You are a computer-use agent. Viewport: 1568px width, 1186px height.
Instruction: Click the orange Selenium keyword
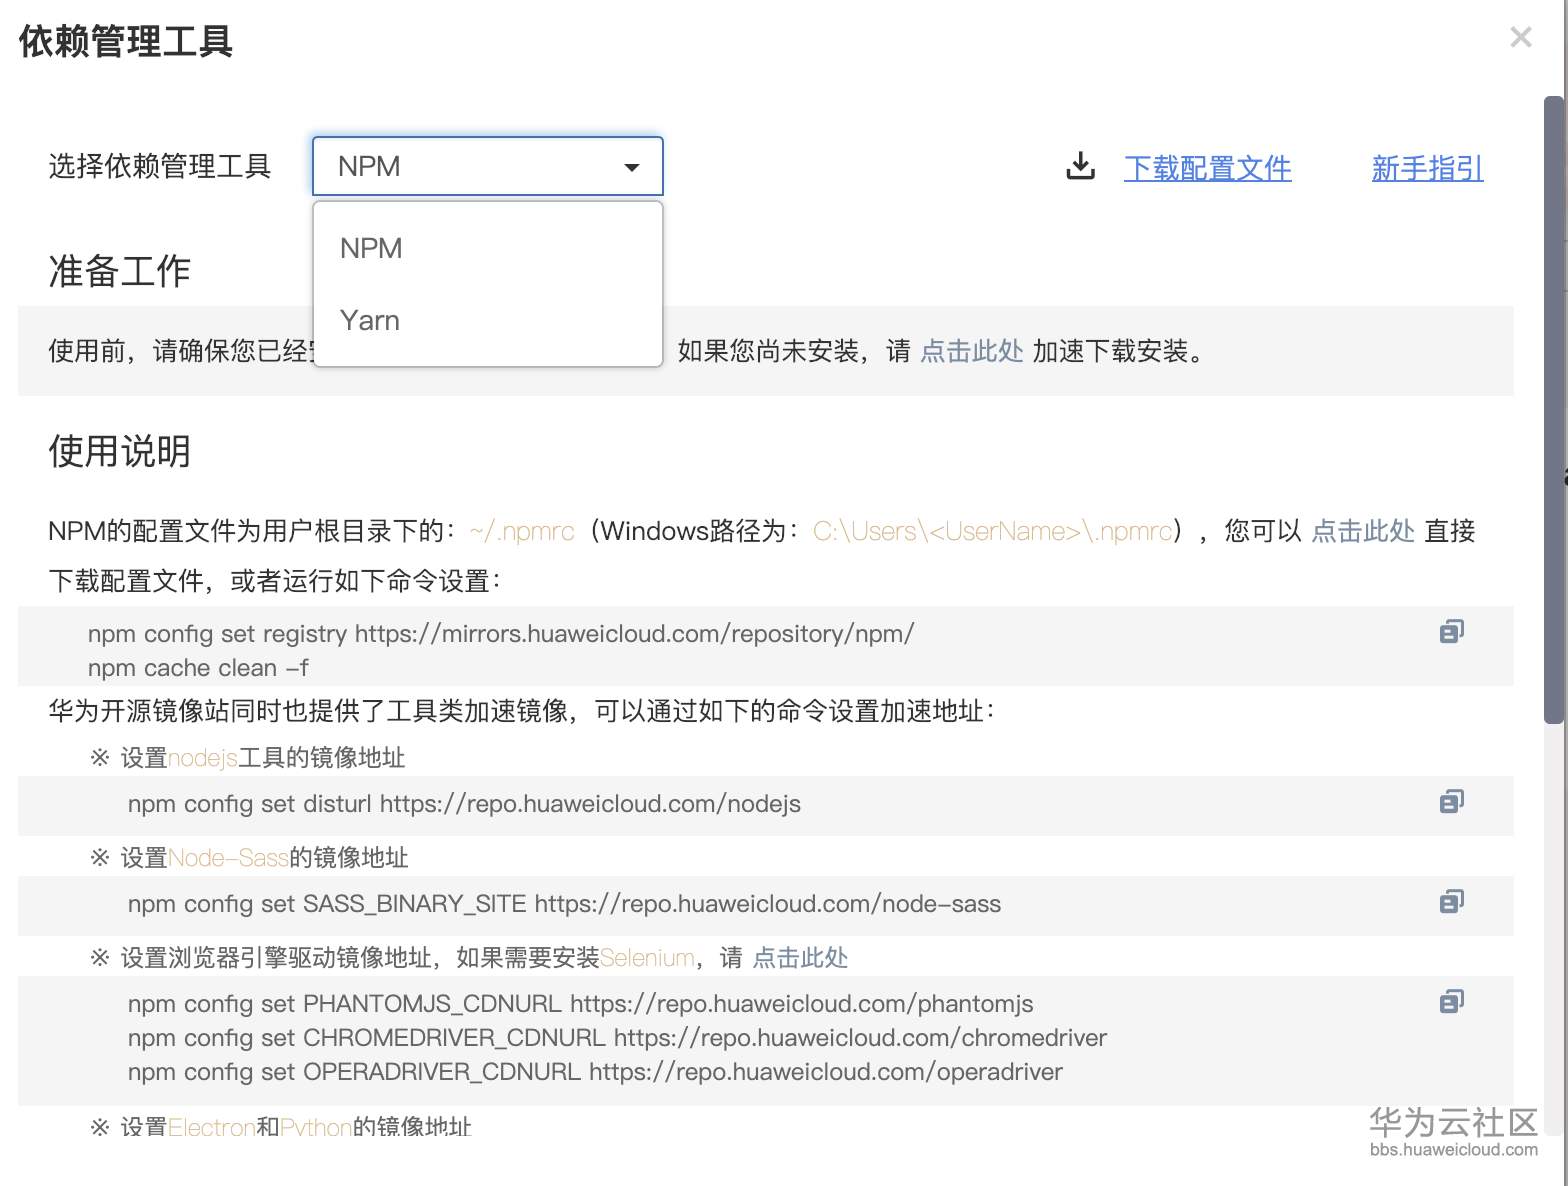coord(647,958)
